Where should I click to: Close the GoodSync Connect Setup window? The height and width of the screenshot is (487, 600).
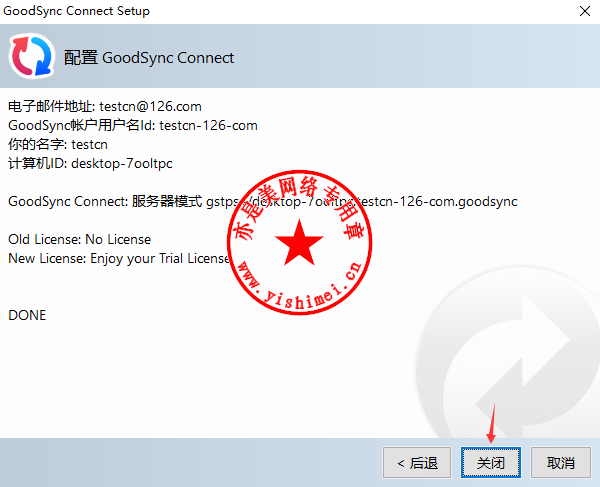(585, 11)
